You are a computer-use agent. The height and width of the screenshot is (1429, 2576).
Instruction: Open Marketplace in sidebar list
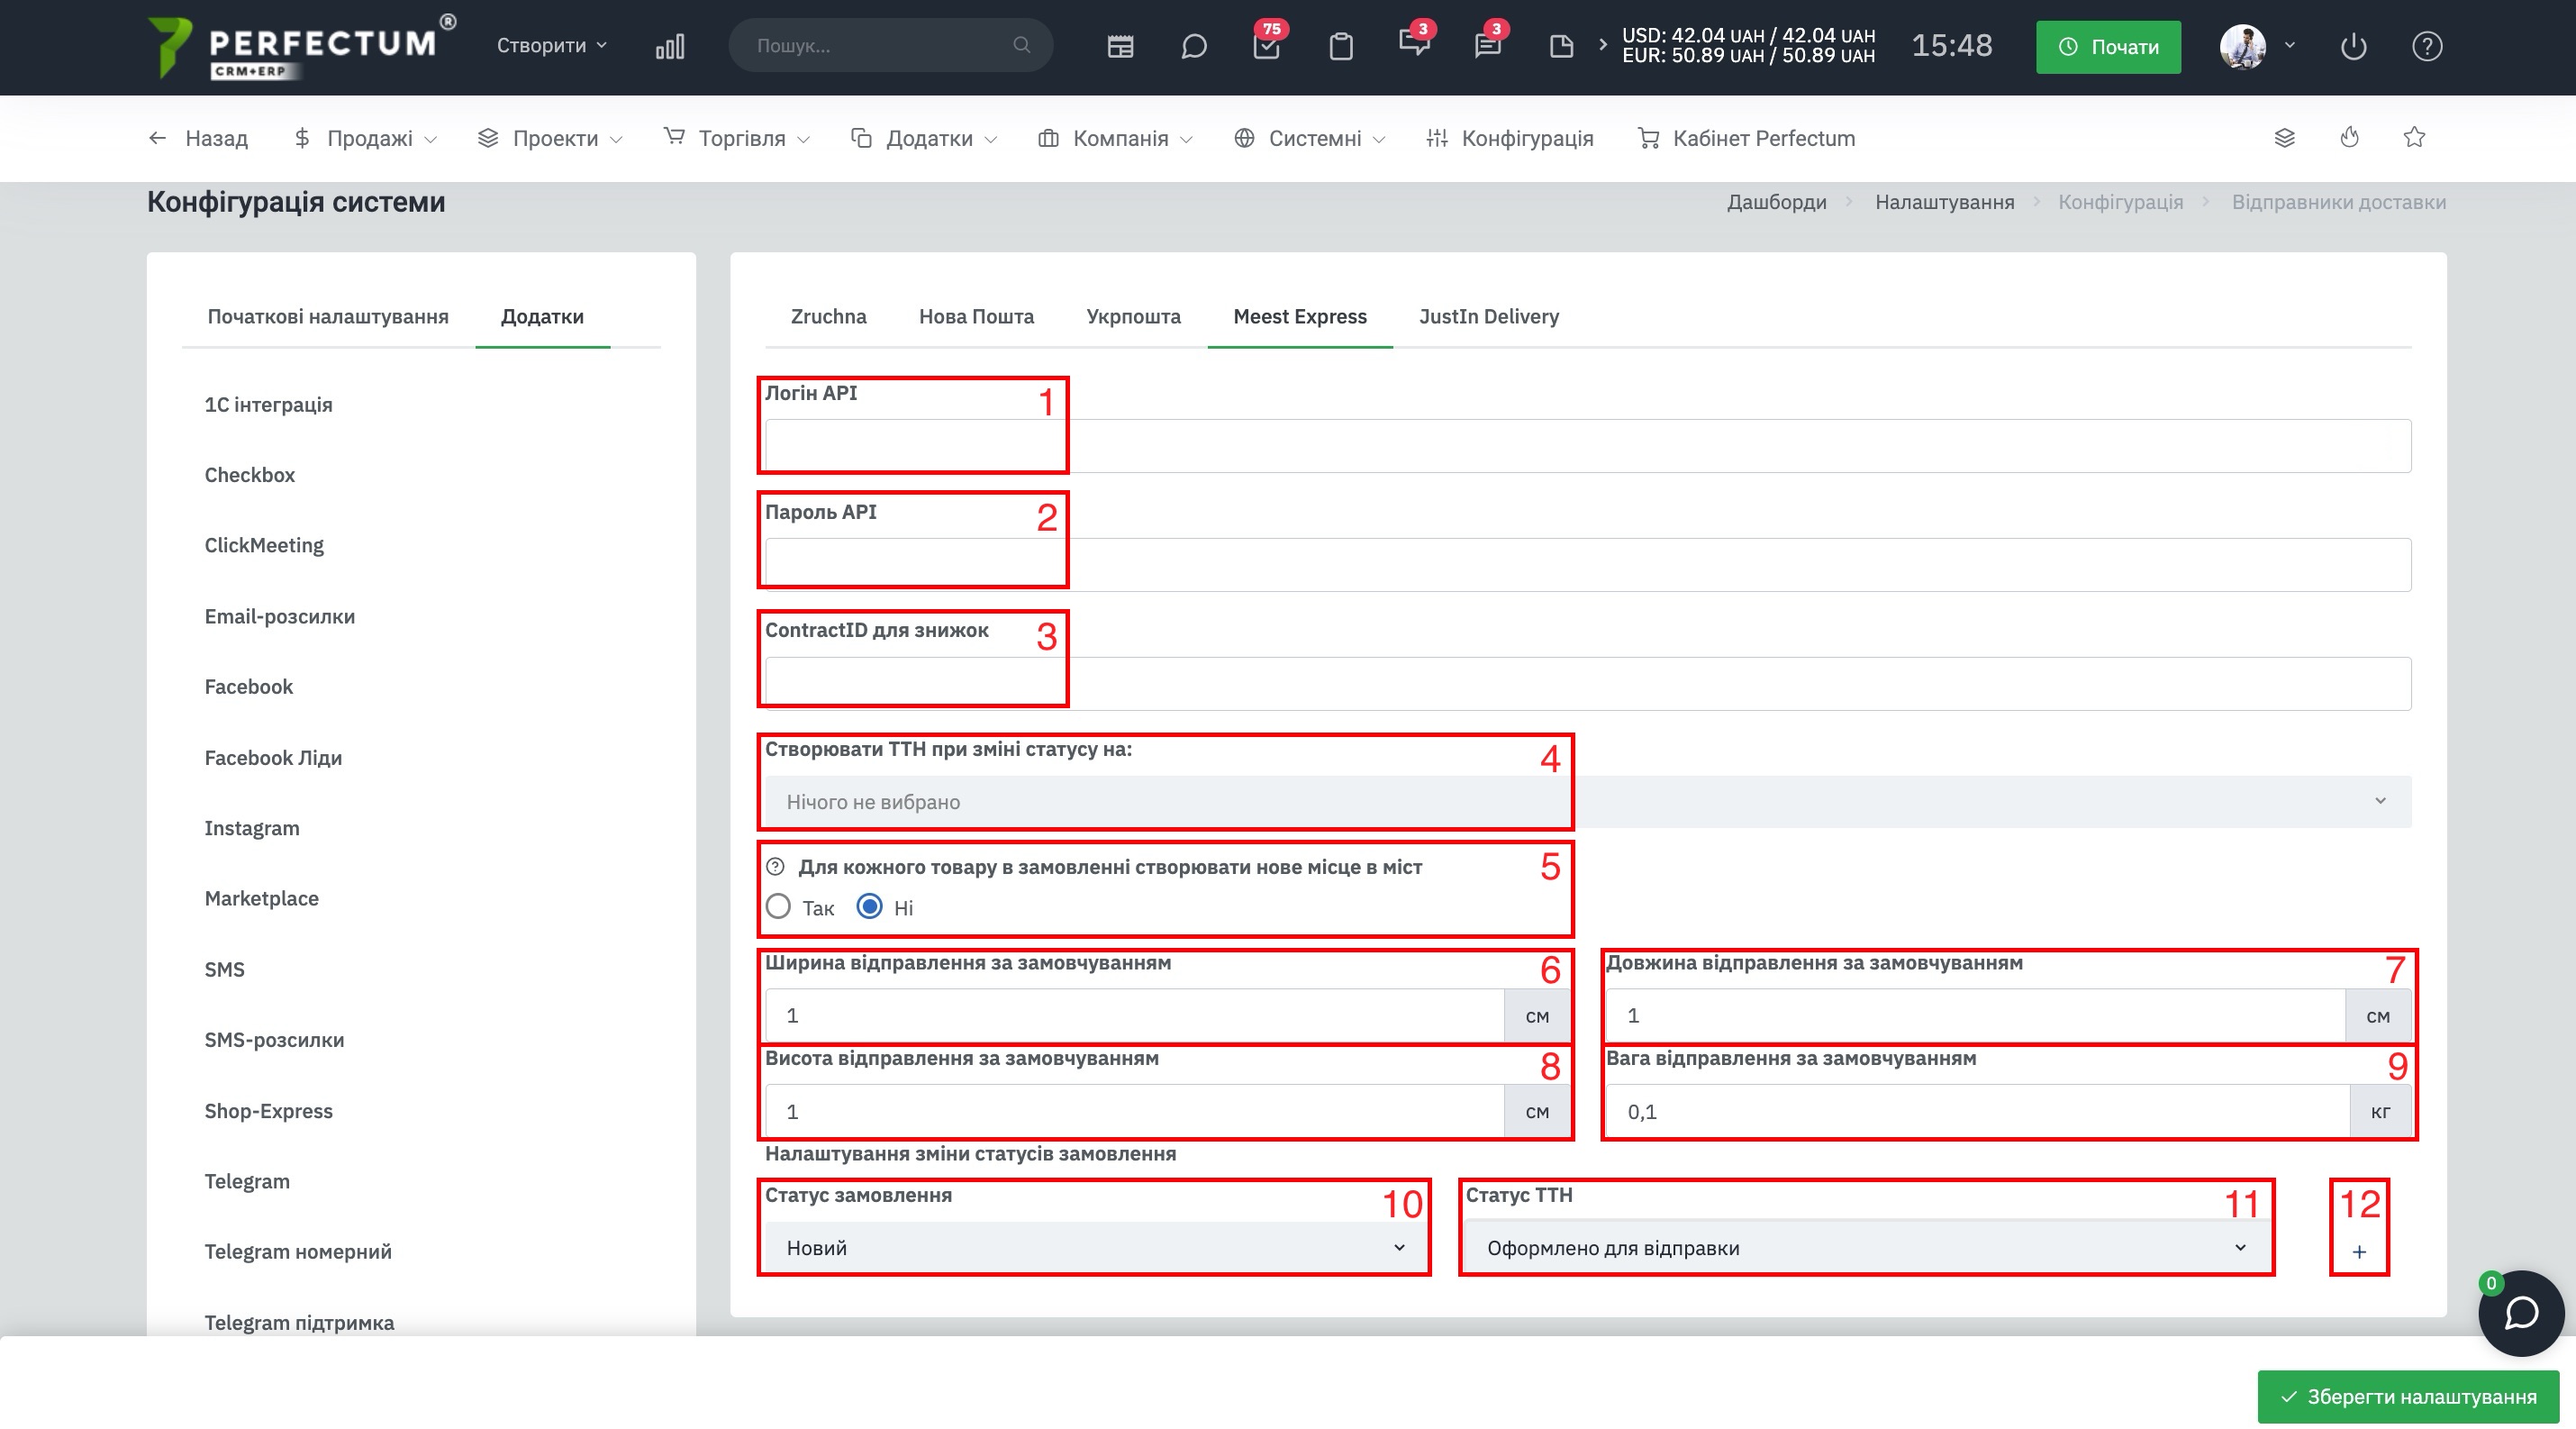pyautogui.click(x=261, y=898)
